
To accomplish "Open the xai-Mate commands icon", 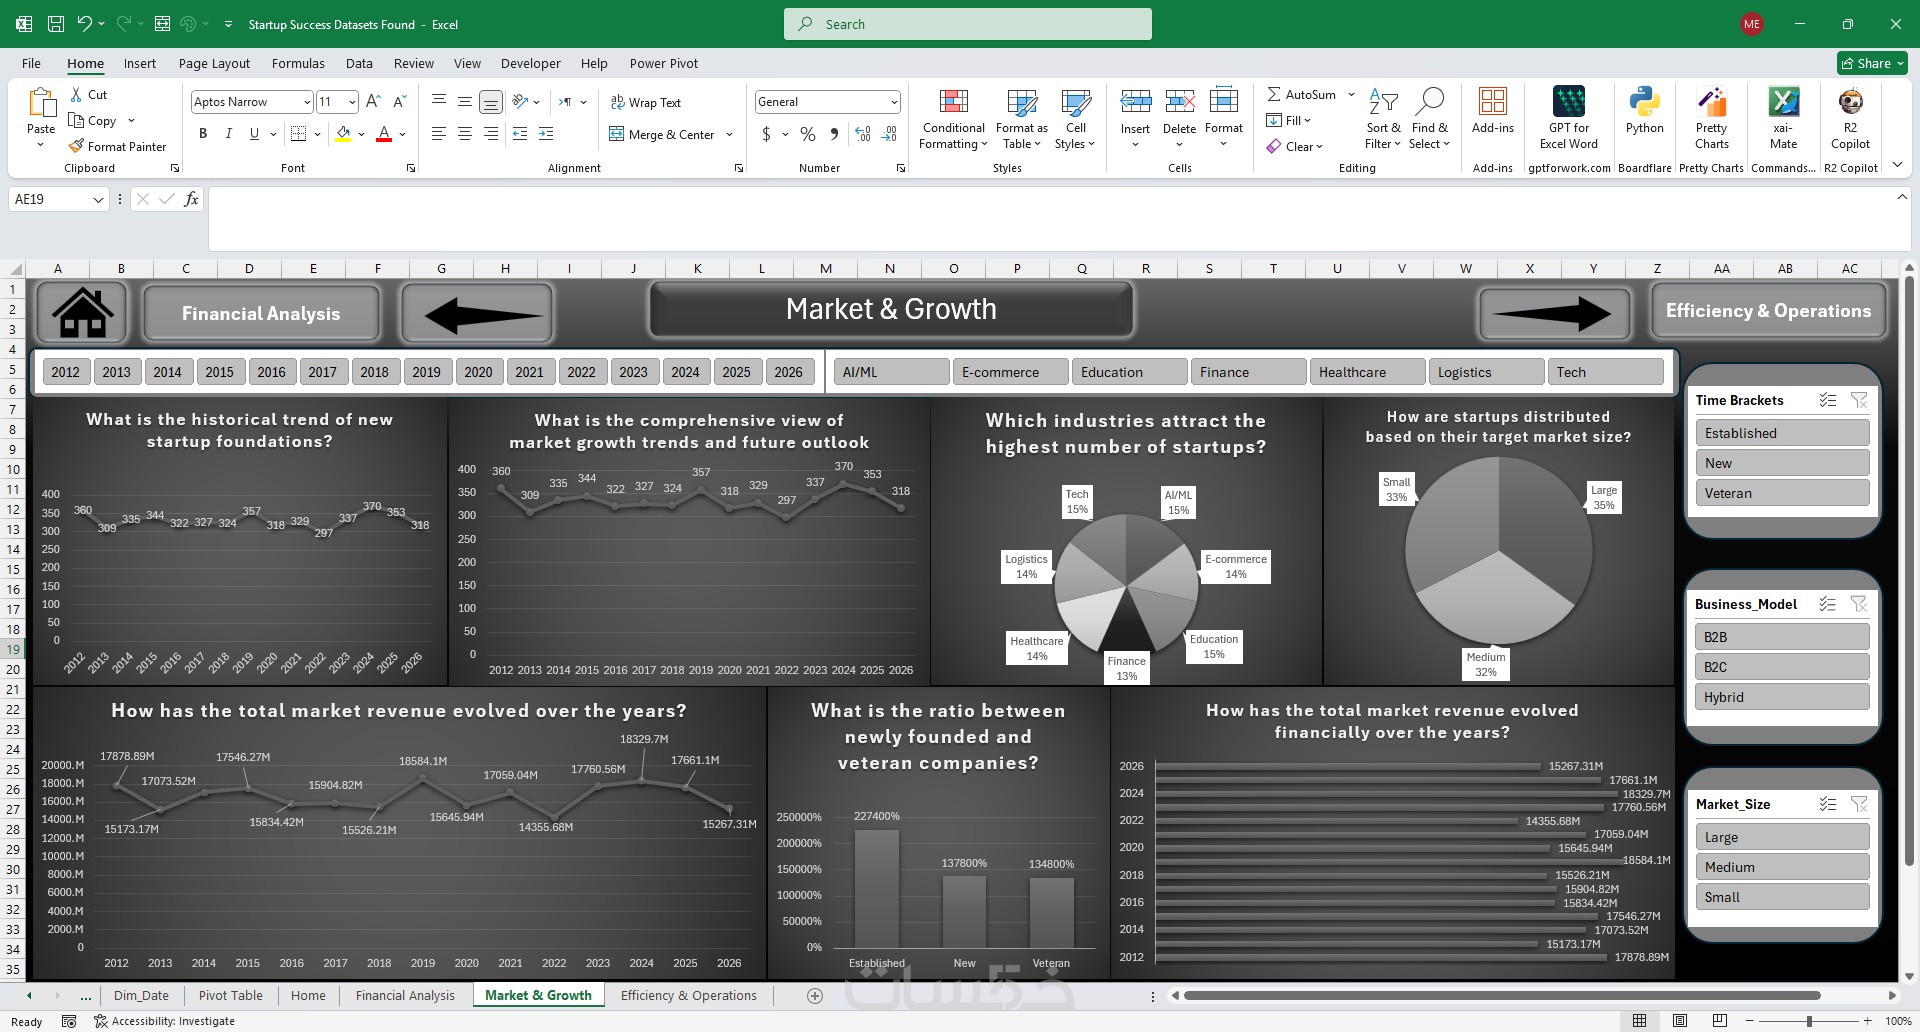I will [x=1783, y=102].
